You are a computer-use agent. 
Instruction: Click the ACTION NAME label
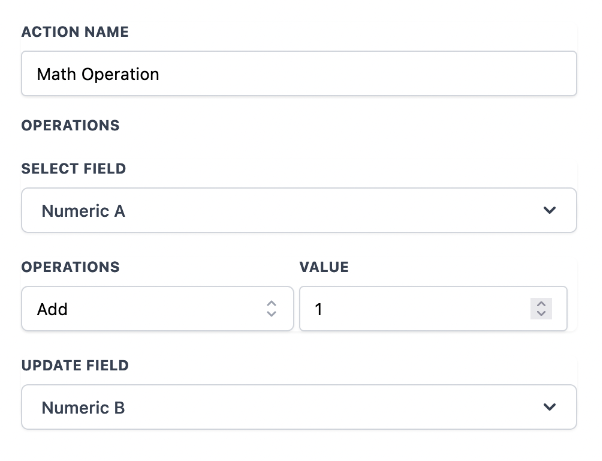point(75,33)
